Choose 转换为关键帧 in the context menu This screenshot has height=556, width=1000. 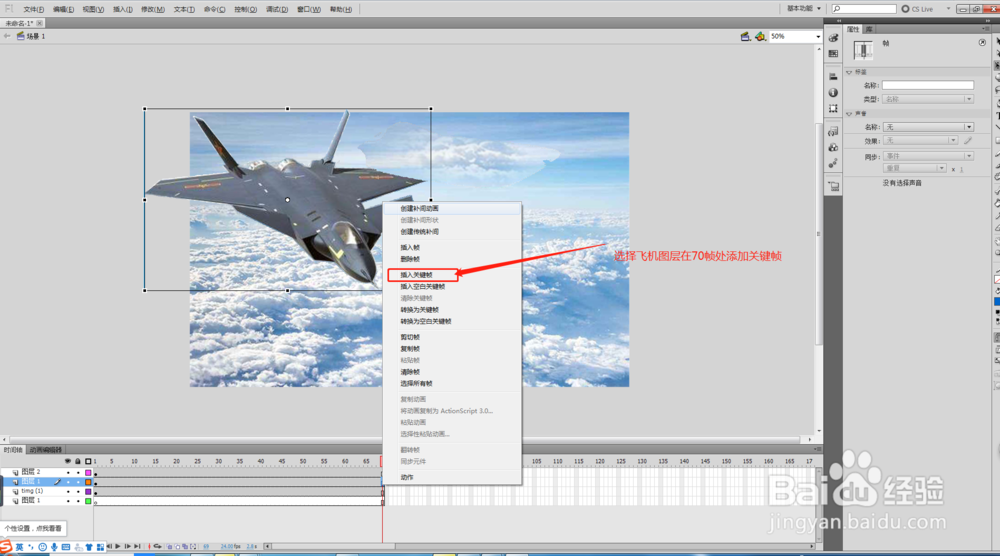(419, 309)
